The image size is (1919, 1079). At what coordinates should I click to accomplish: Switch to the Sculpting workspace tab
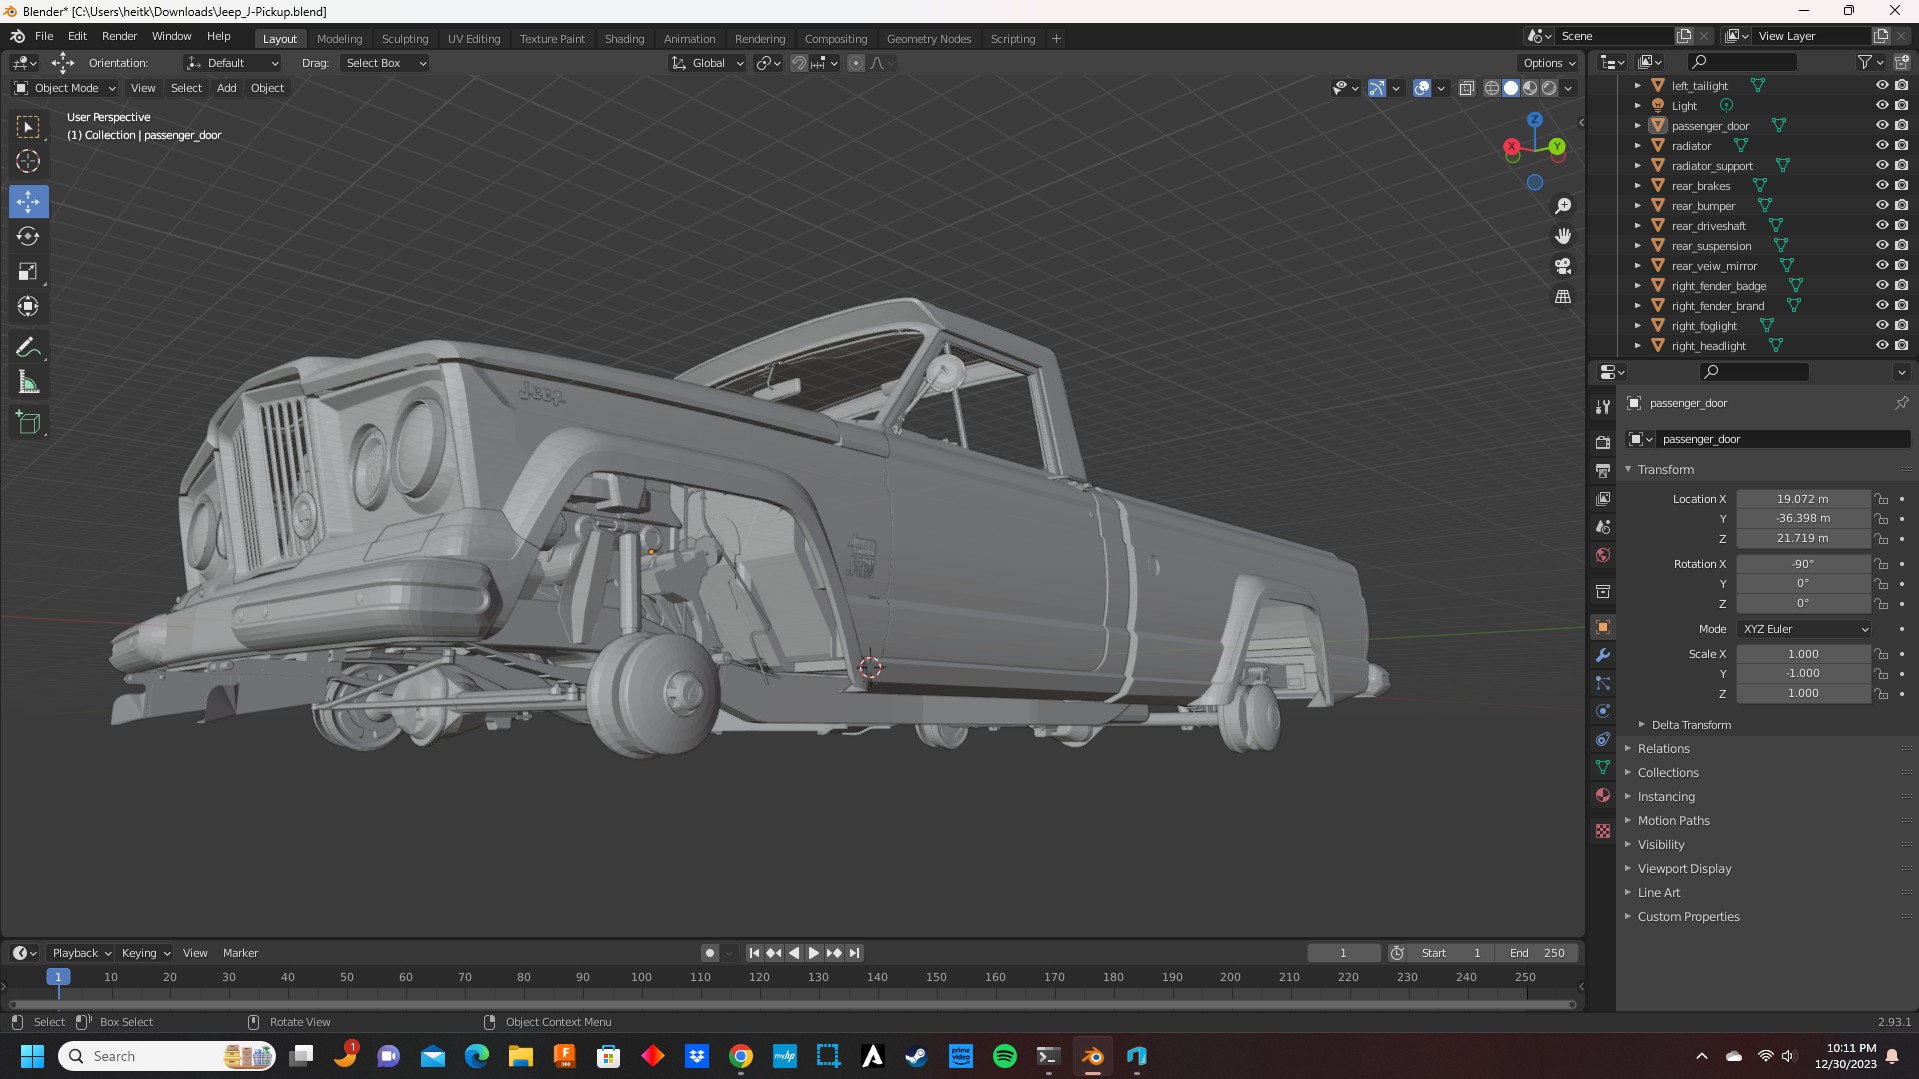pyautogui.click(x=404, y=39)
